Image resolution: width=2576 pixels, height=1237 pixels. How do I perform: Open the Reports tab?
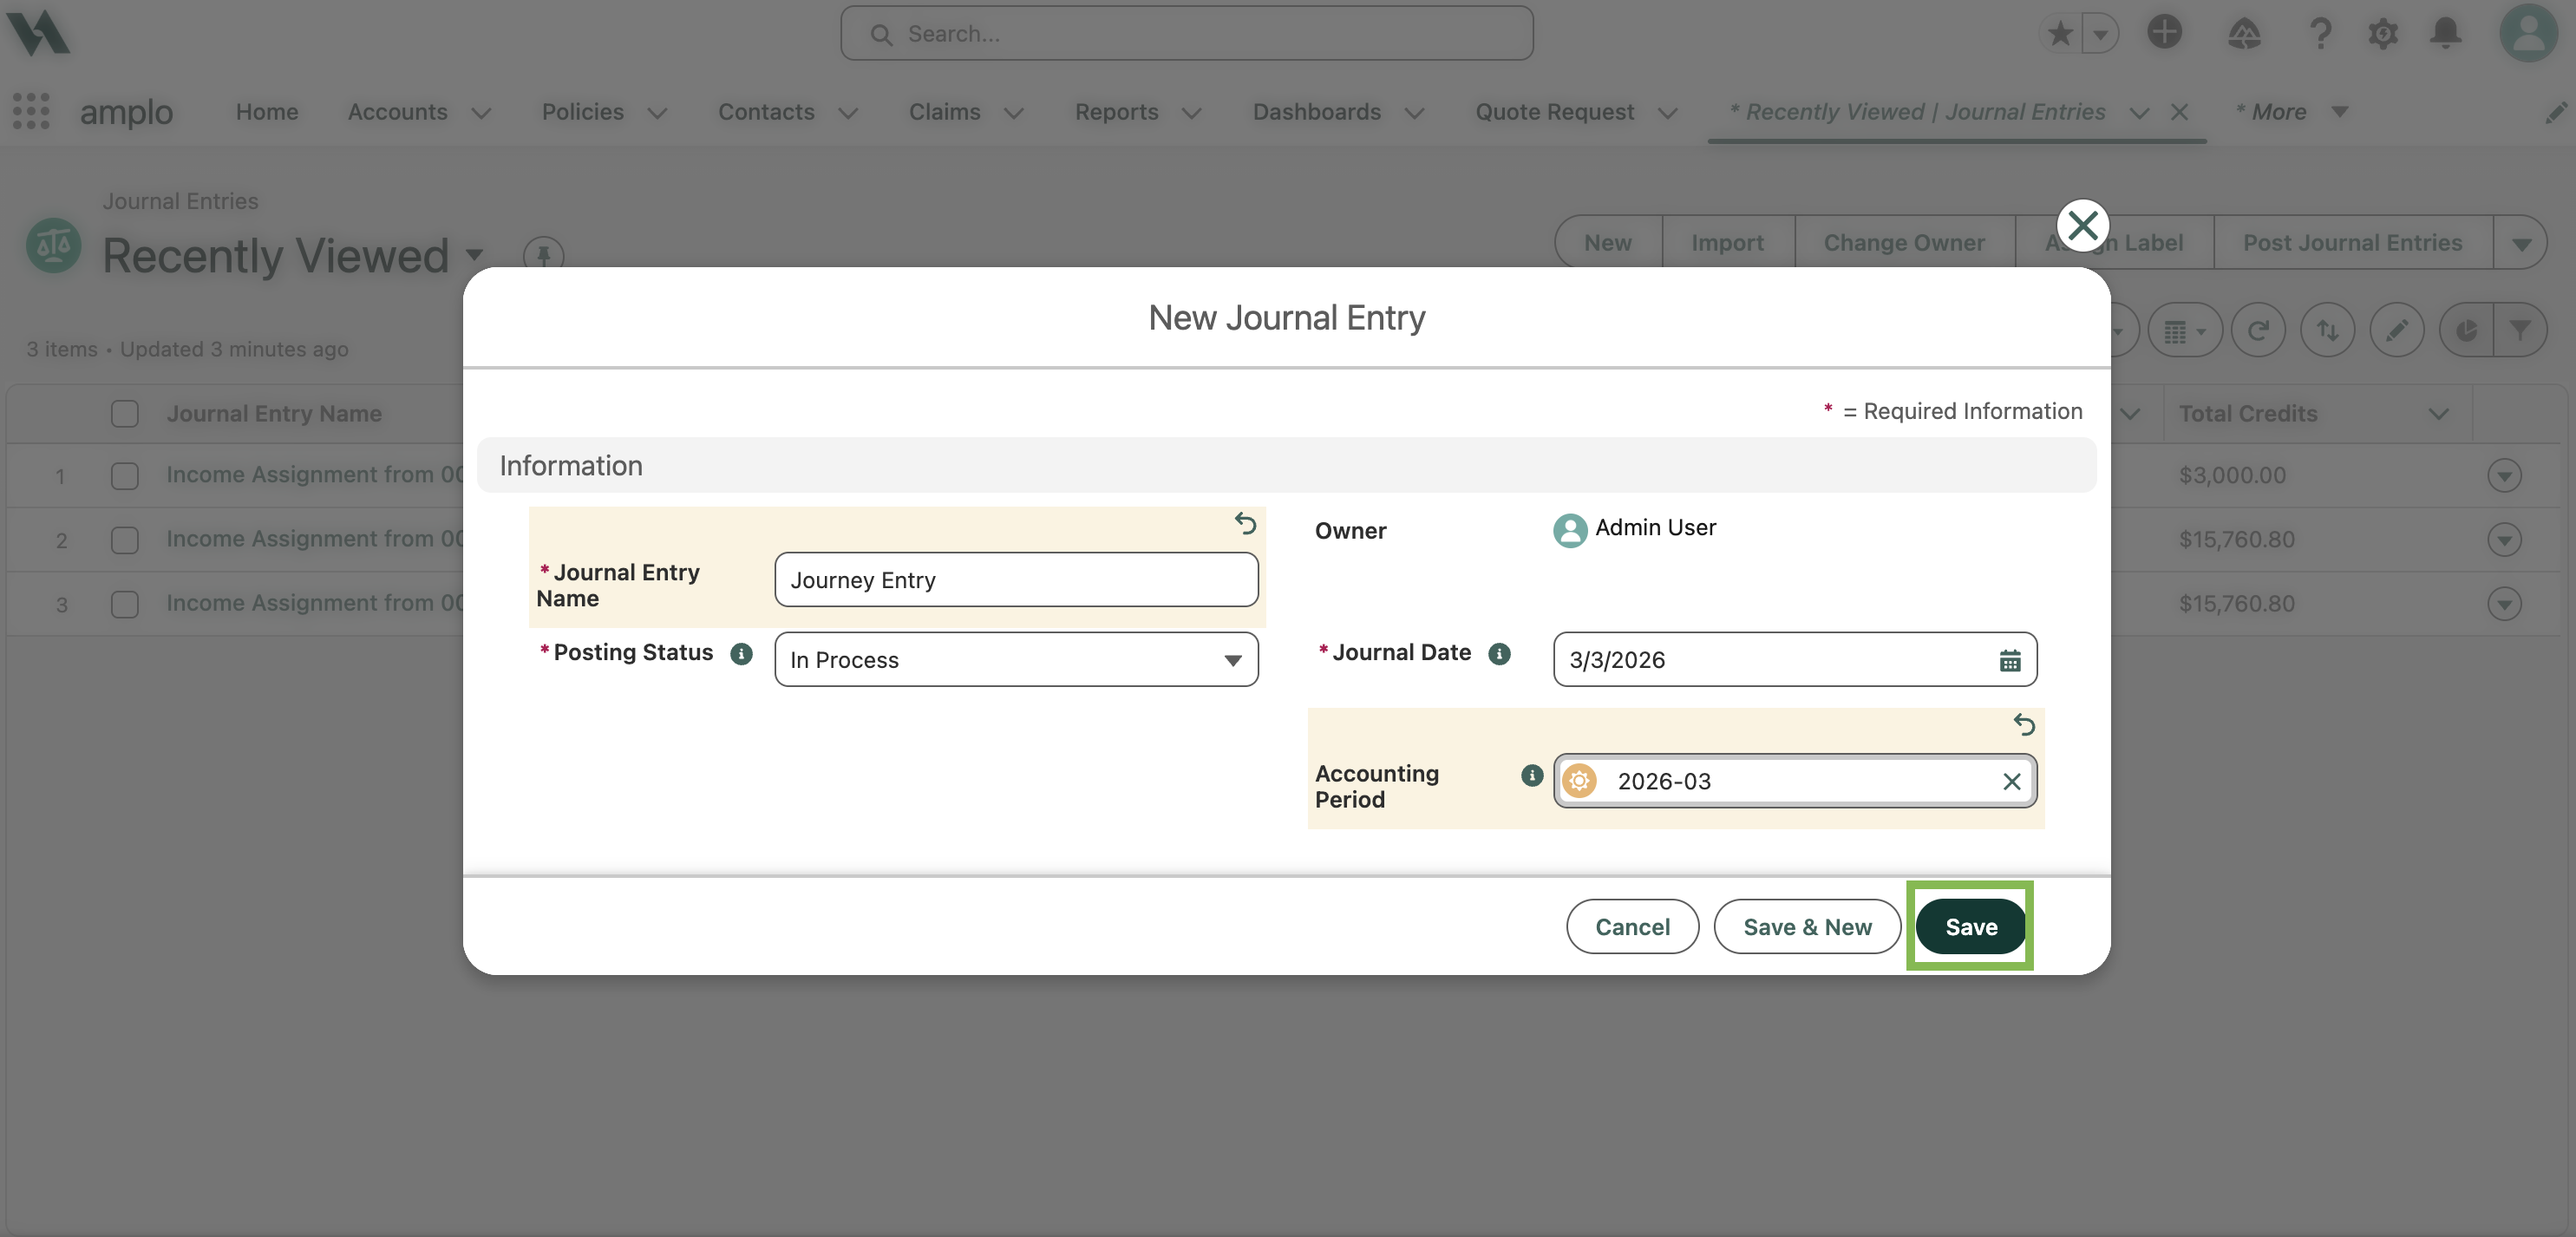click(x=1116, y=112)
